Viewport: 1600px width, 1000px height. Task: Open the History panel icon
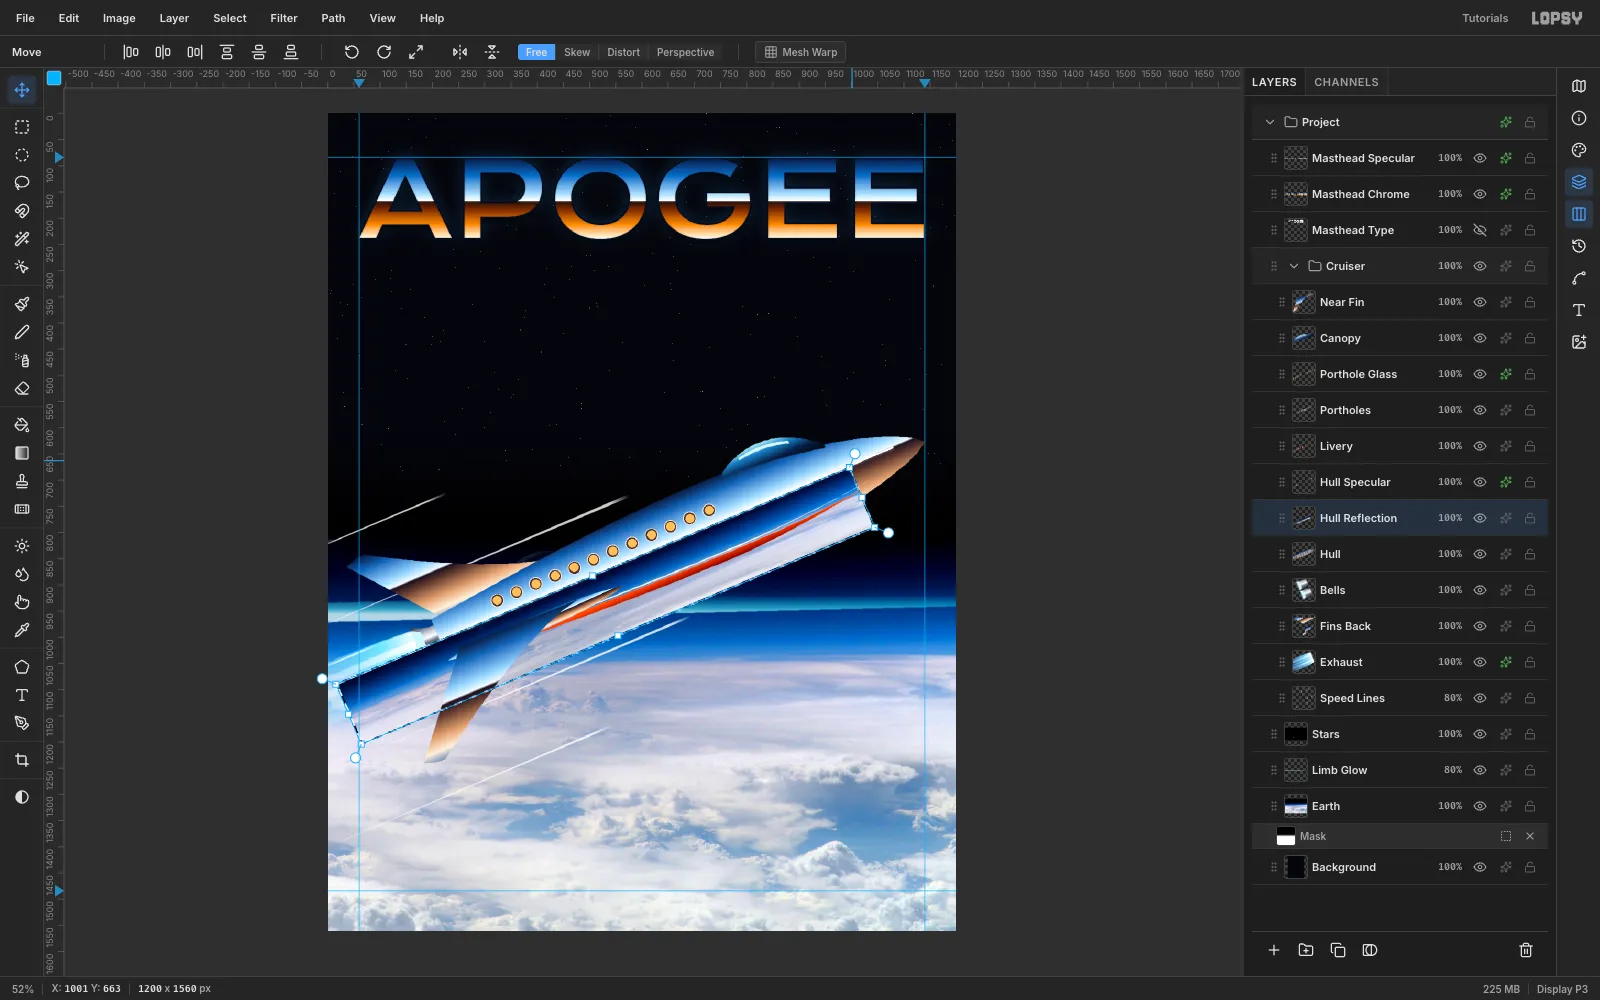(x=1579, y=246)
